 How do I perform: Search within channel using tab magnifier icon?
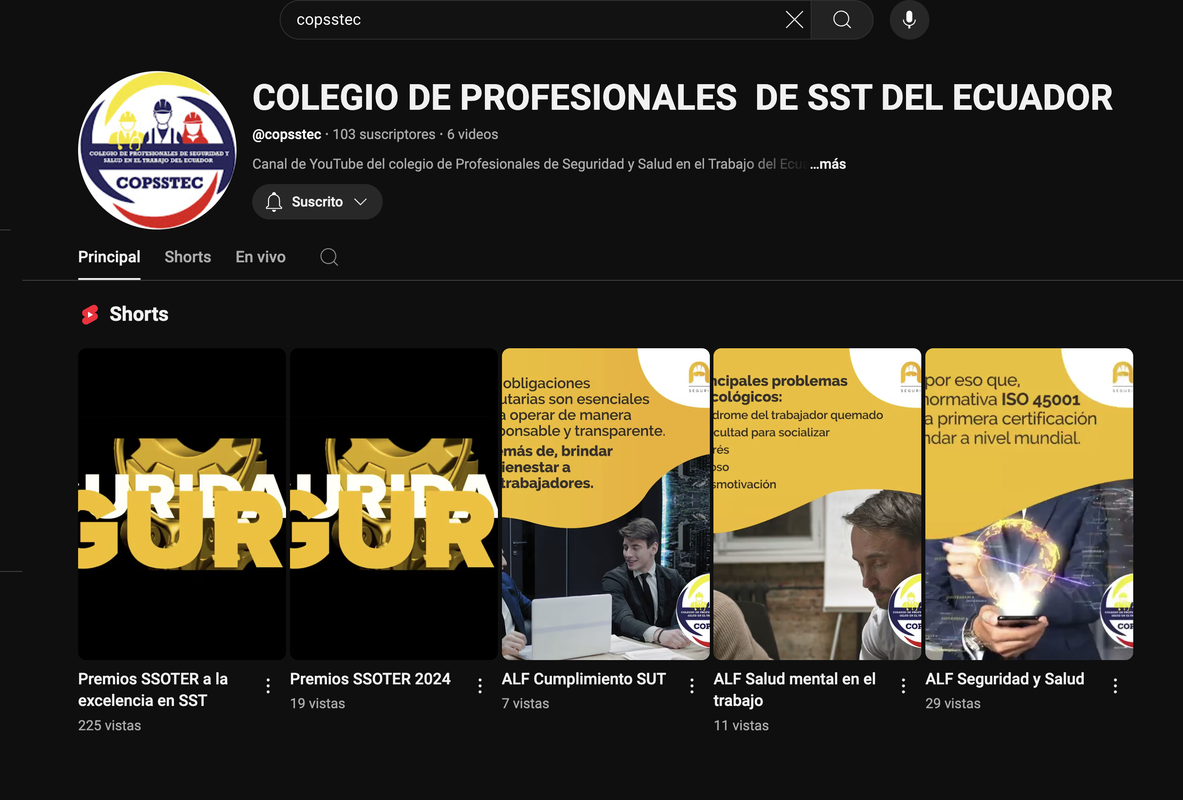point(329,257)
